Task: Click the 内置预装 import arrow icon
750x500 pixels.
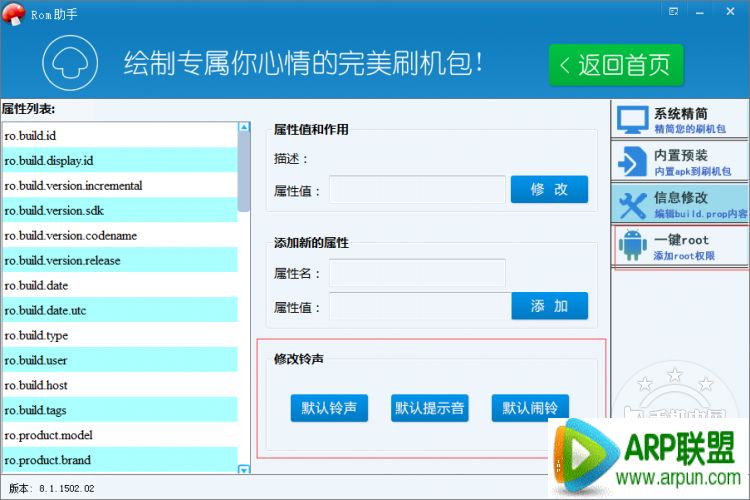Action: pyautogui.click(x=632, y=162)
